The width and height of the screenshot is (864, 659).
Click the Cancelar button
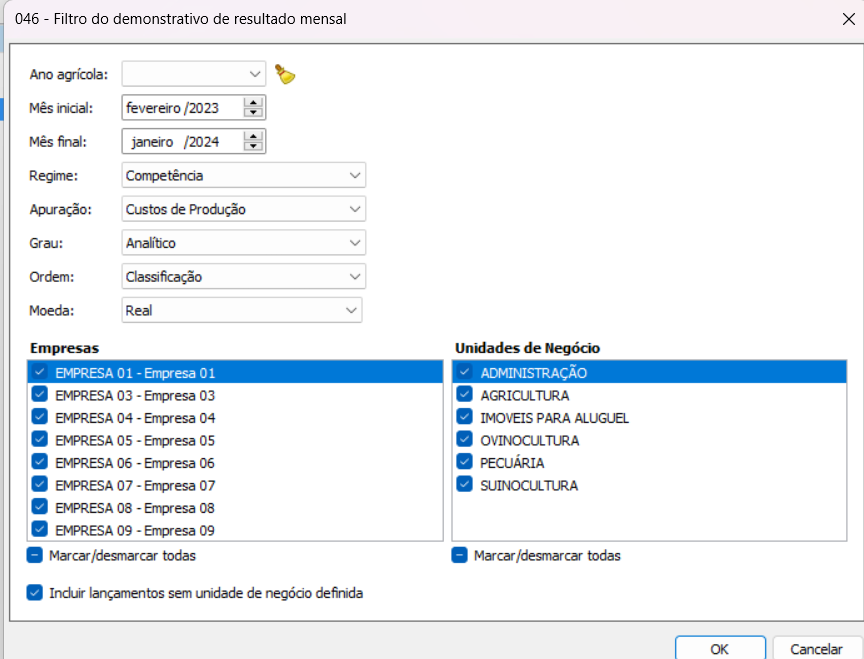[x=816, y=648]
